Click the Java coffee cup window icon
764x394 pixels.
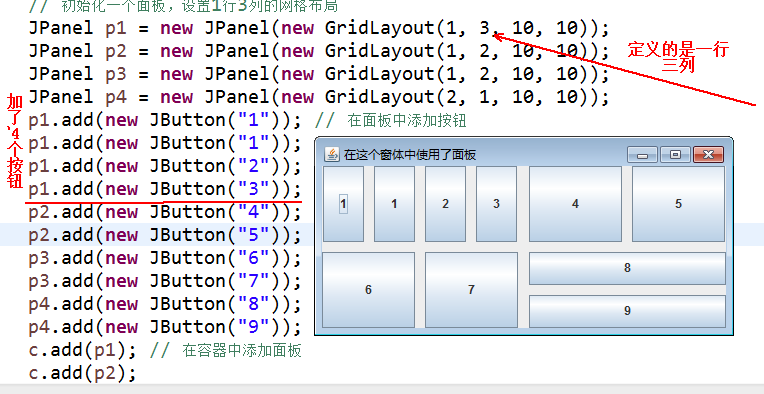[x=332, y=154]
